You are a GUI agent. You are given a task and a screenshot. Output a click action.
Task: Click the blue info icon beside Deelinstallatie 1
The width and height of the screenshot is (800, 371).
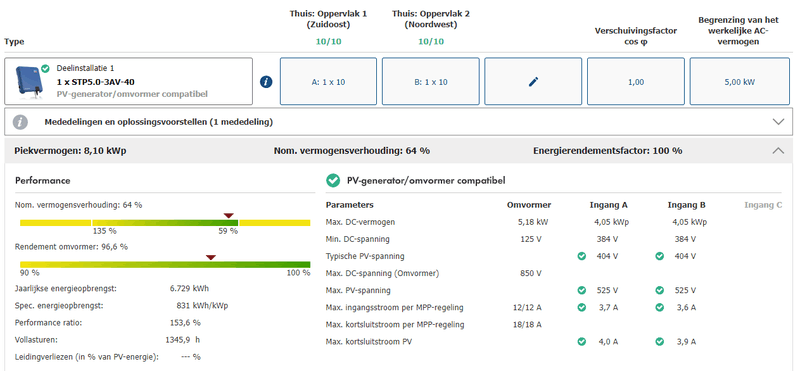(x=266, y=82)
